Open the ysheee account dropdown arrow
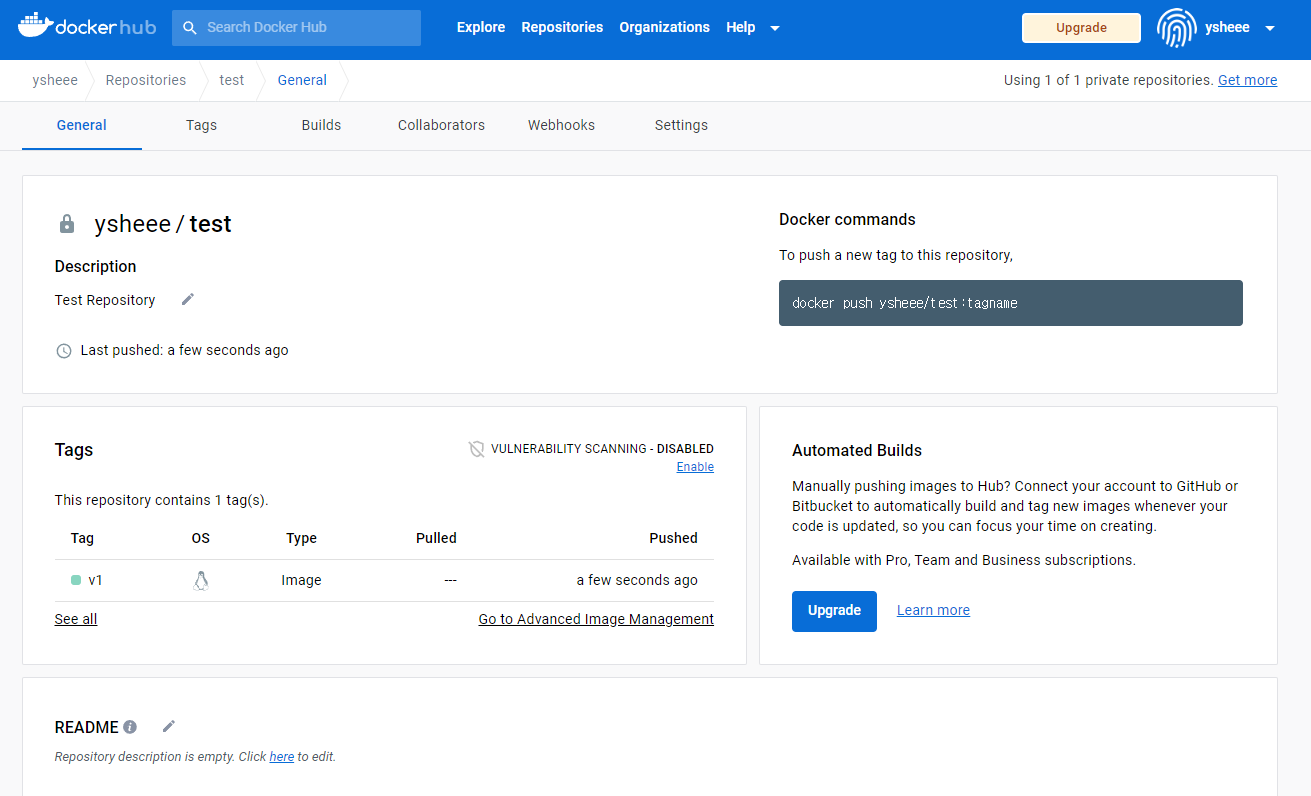 (x=1270, y=28)
